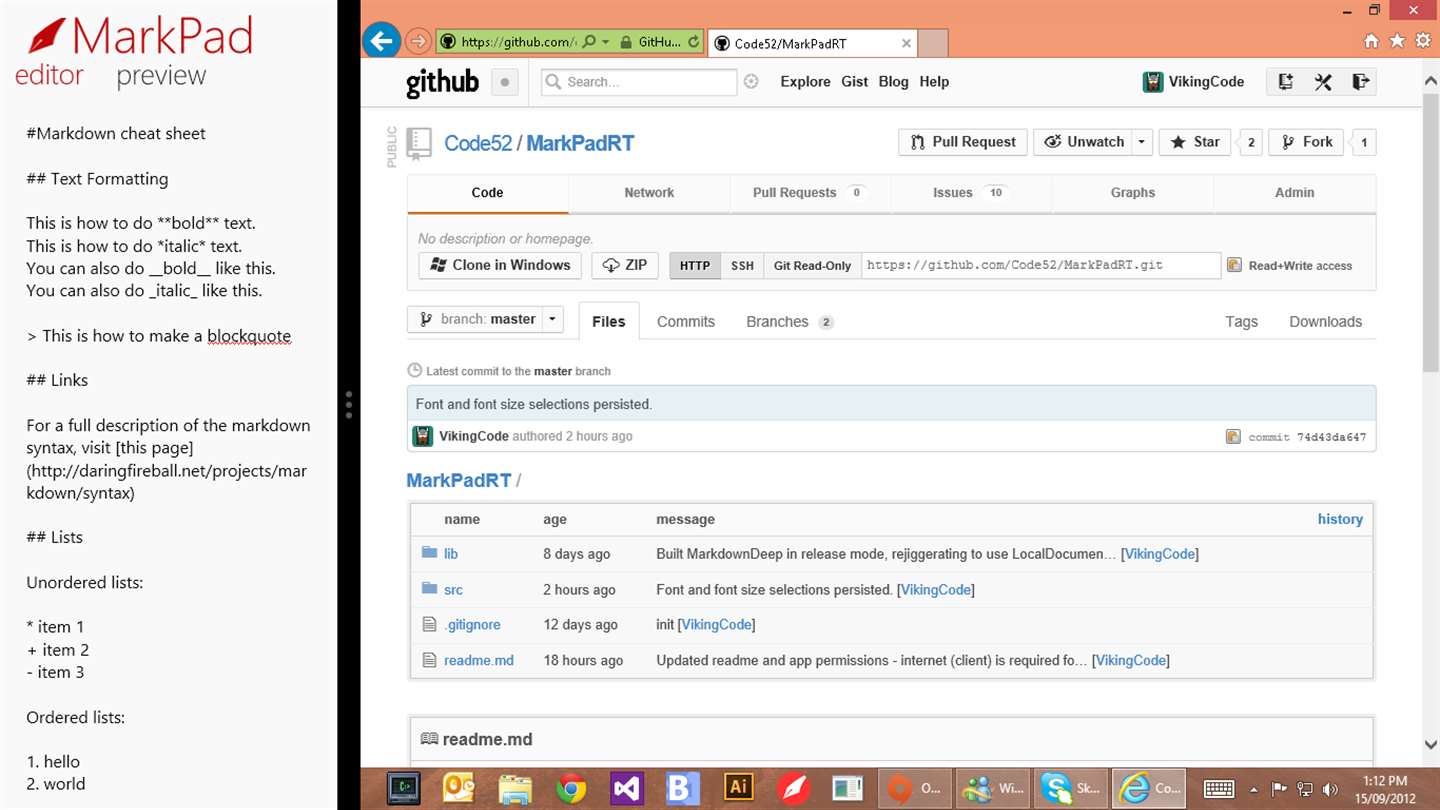Show hidden tray icons arrow
This screenshot has height=810, width=1440.
tap(1253, 789)
